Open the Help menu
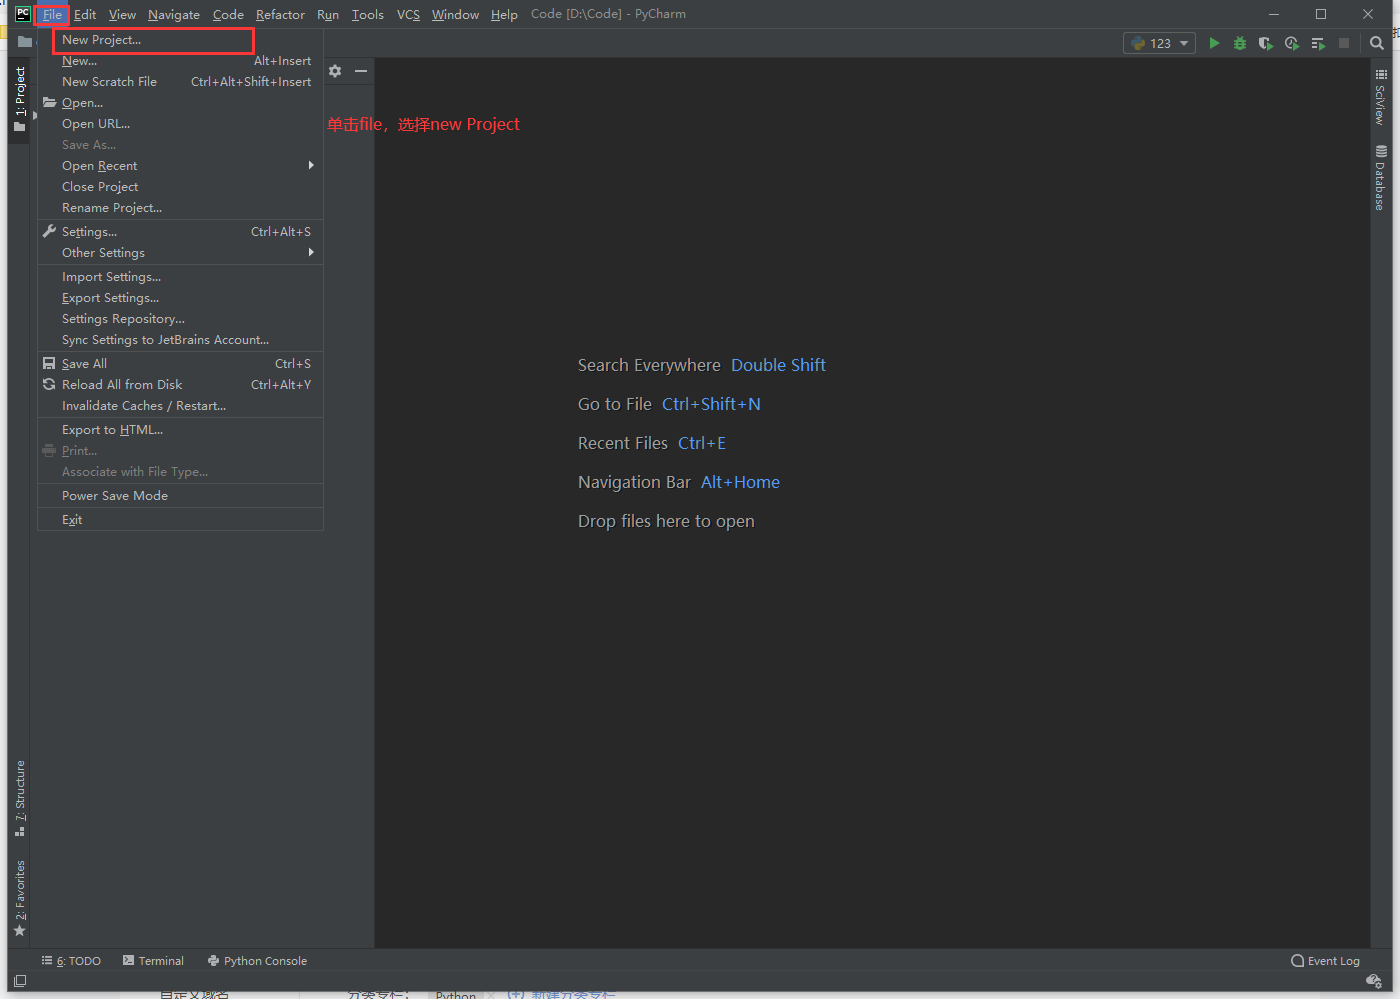 (504, 15)
